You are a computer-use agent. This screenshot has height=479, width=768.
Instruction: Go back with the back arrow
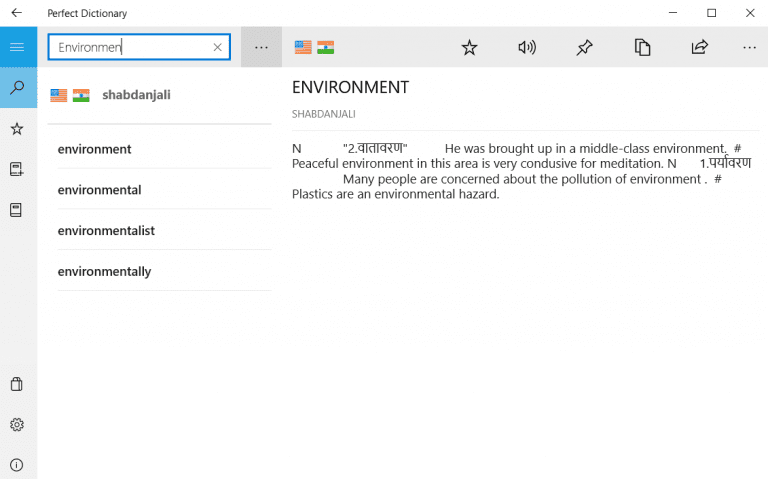pos(17,13)
